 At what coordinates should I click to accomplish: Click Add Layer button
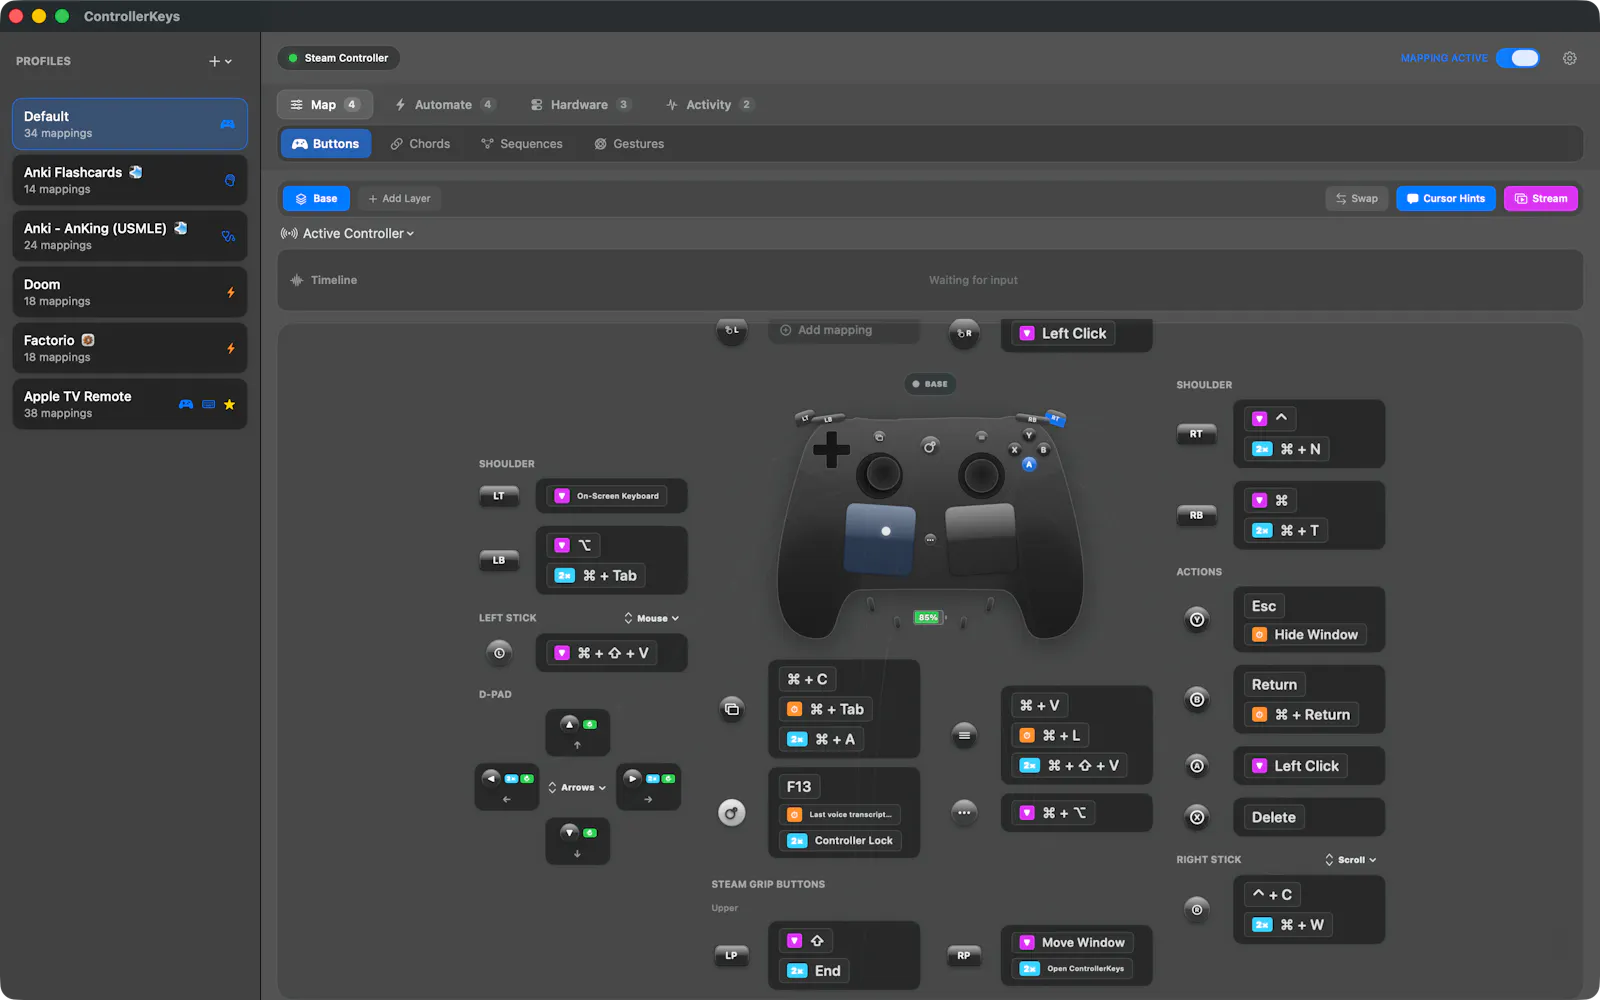[400, 198]
